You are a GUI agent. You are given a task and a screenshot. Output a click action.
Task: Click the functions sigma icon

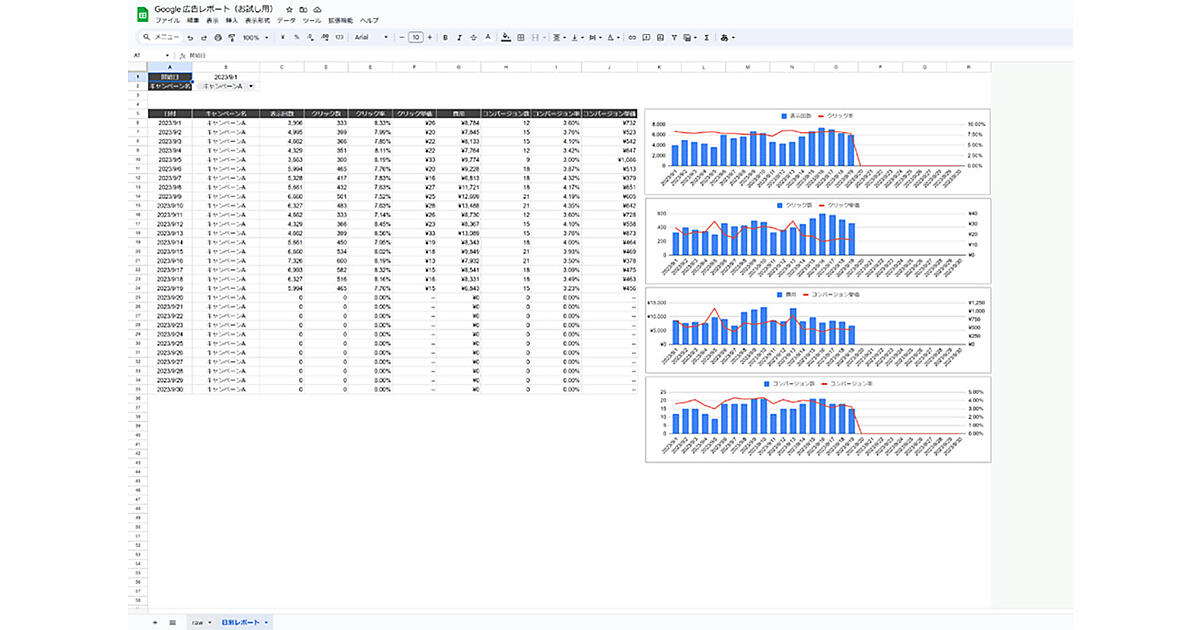point(707,38)
